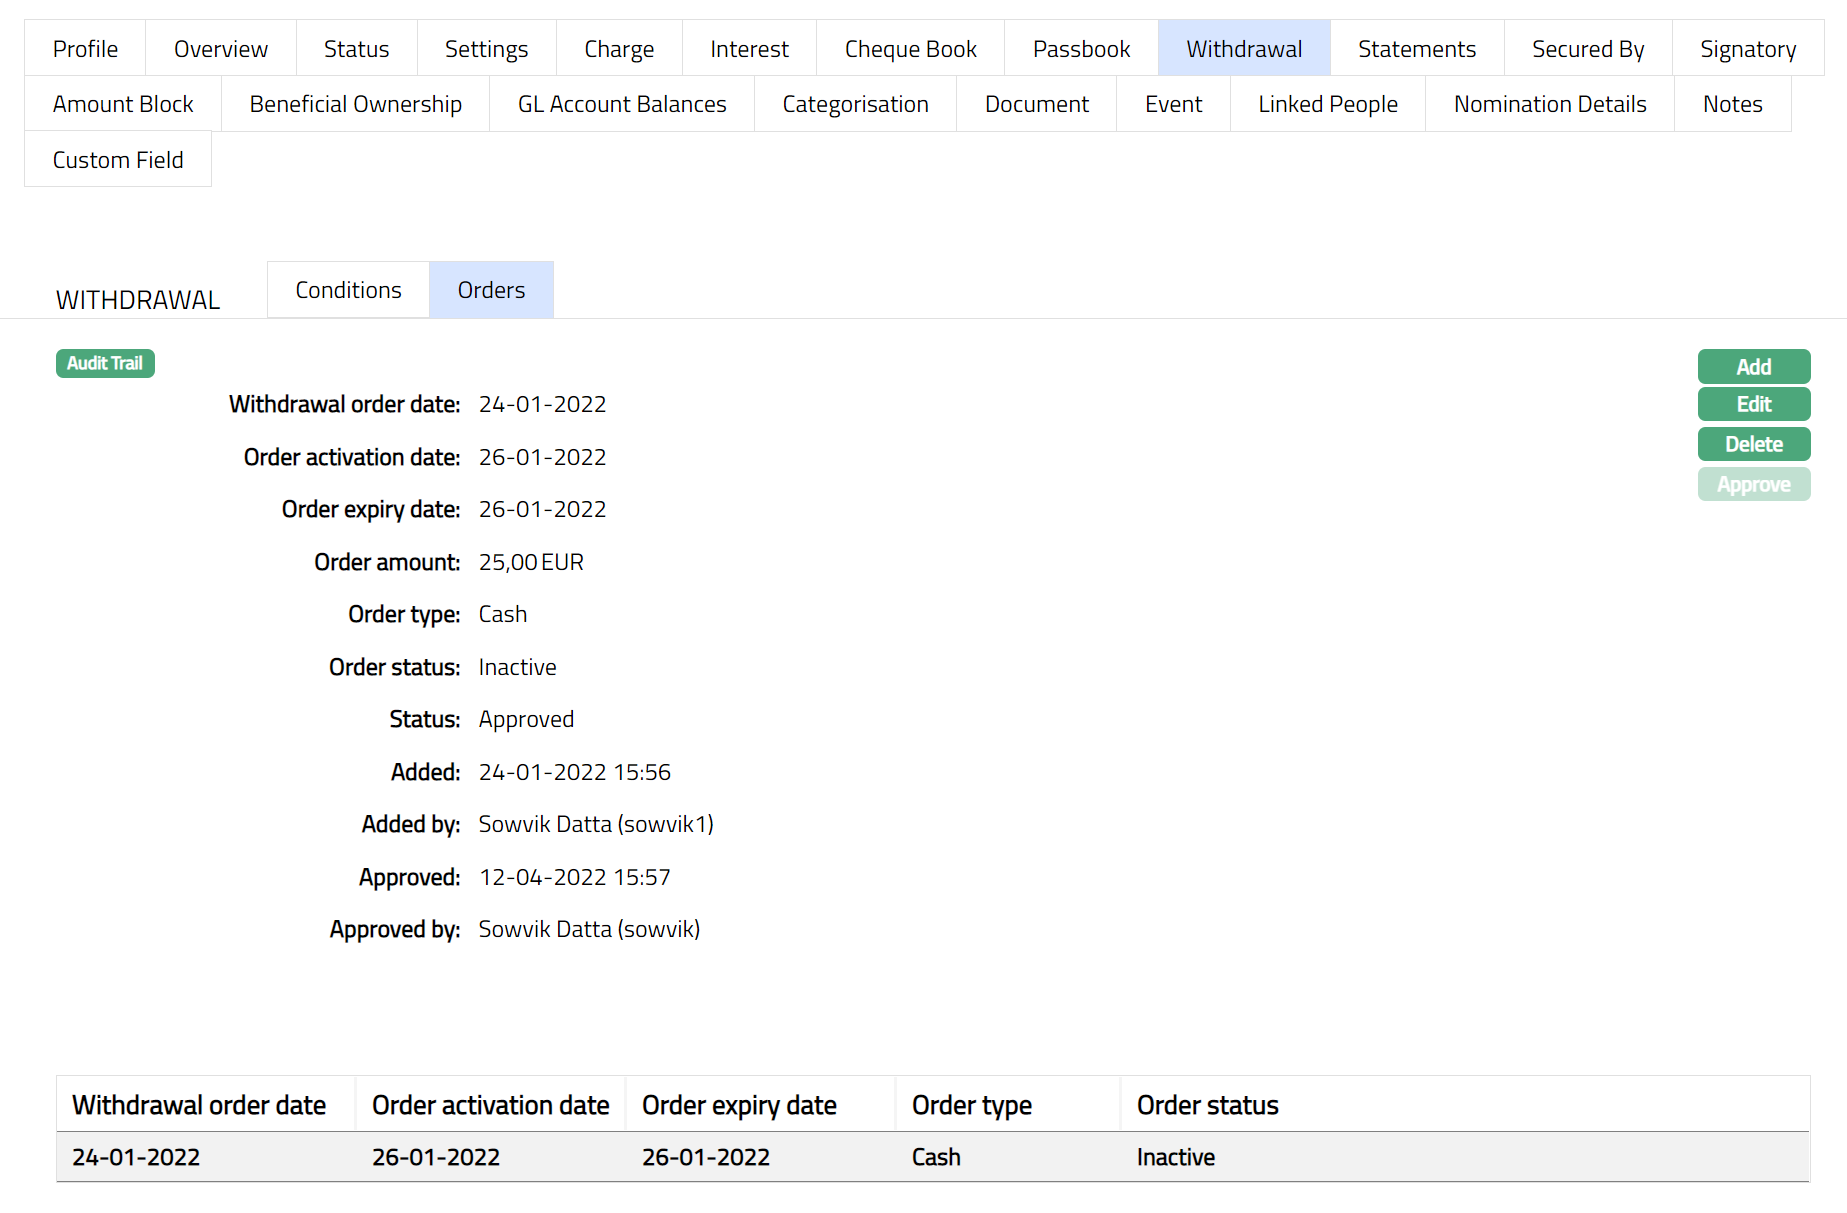Click the Add button to create order
Screen dimensions: 1847x1213
click(x=1753, y=367)
